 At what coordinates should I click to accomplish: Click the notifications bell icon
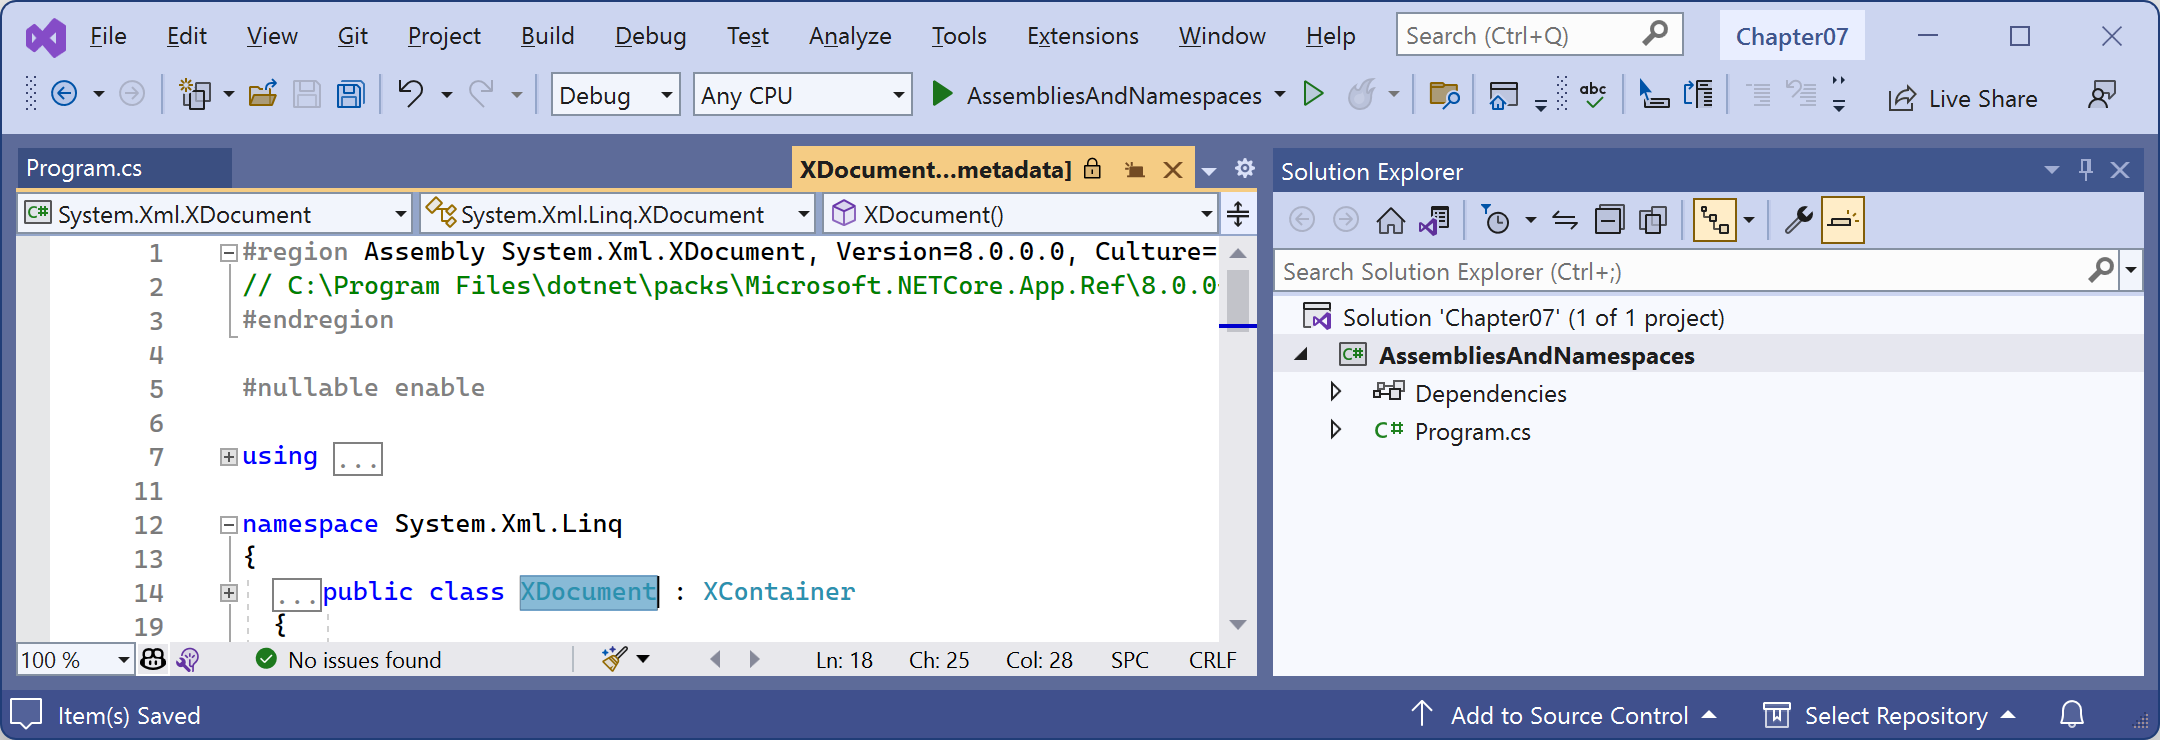click(x=2072, y=715)
